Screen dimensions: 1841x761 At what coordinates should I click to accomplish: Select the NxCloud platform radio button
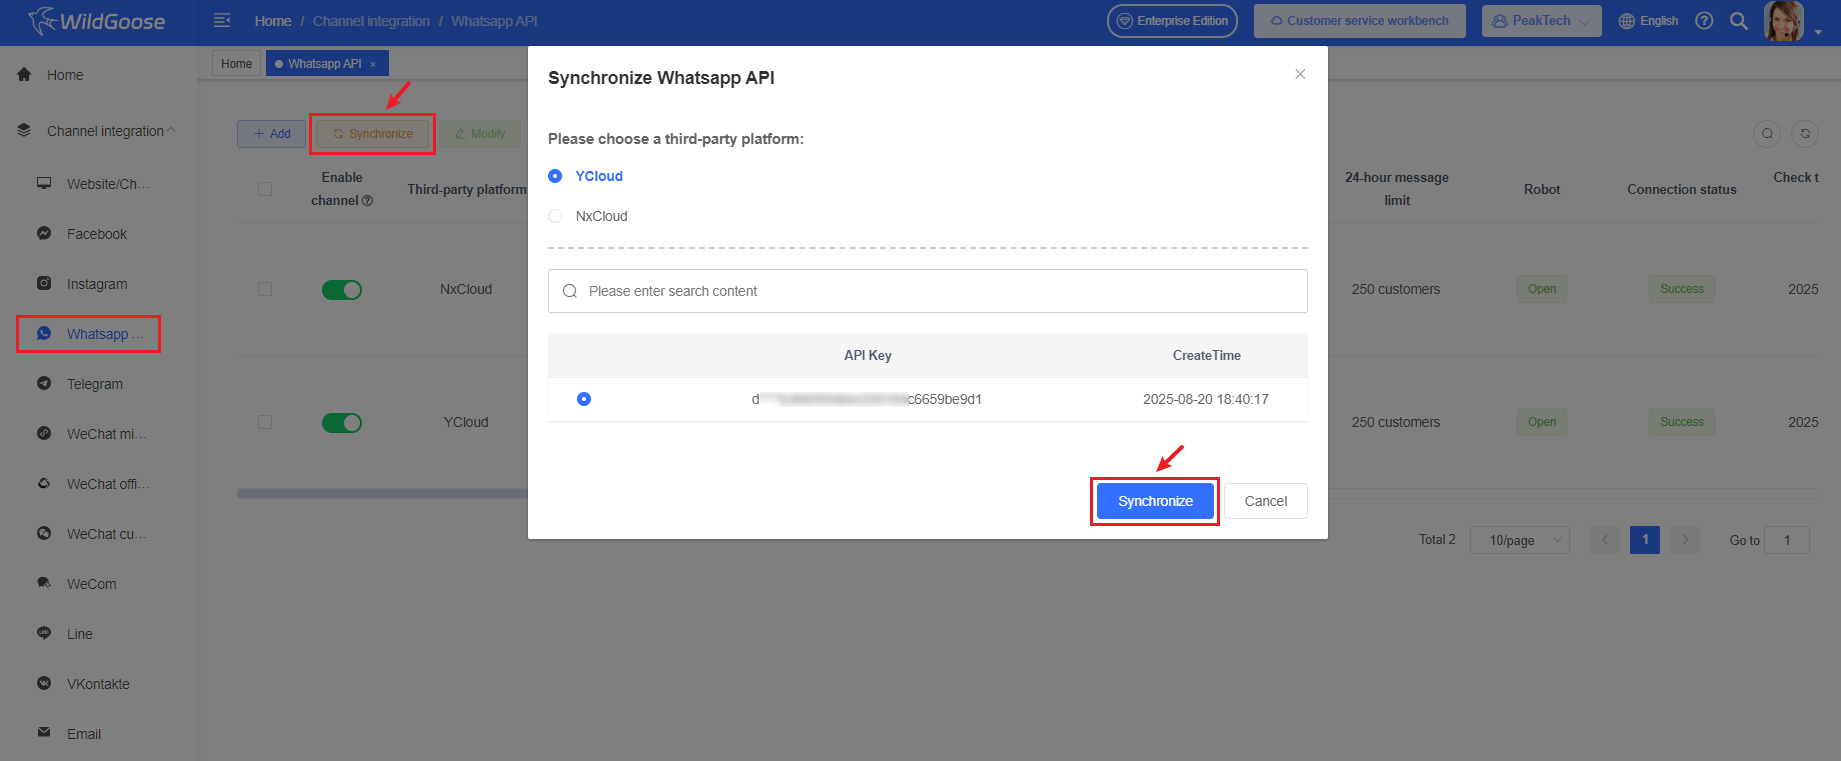pyautogui.click(x=555, y=216)
